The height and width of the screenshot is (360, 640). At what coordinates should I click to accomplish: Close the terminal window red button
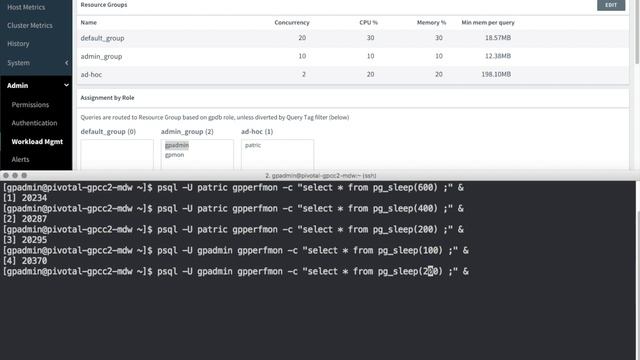pyautogui.click(x=6, y=176)
